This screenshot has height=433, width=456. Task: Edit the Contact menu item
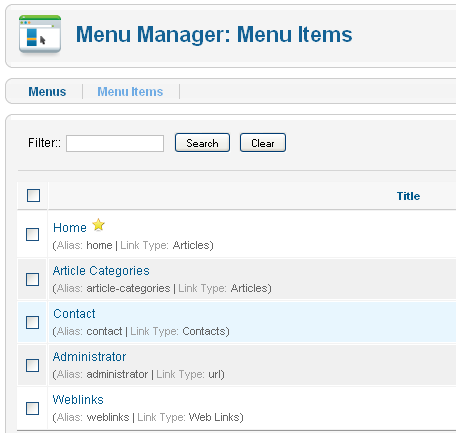[x=74, y=314]
